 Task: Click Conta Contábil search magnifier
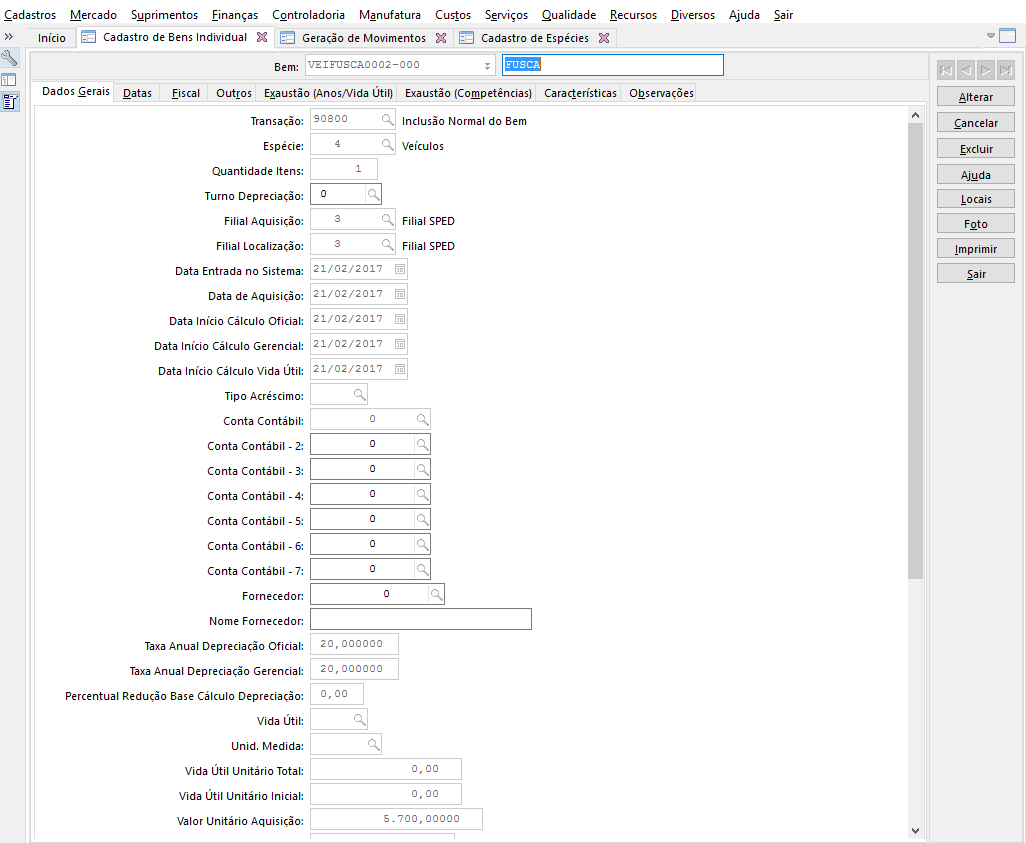point(423,420)
